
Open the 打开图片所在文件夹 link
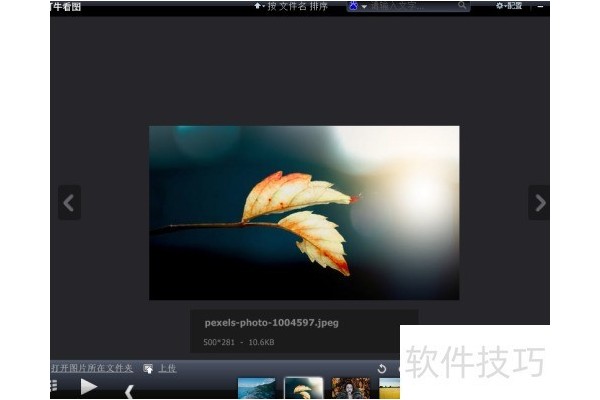pos(93,369)
